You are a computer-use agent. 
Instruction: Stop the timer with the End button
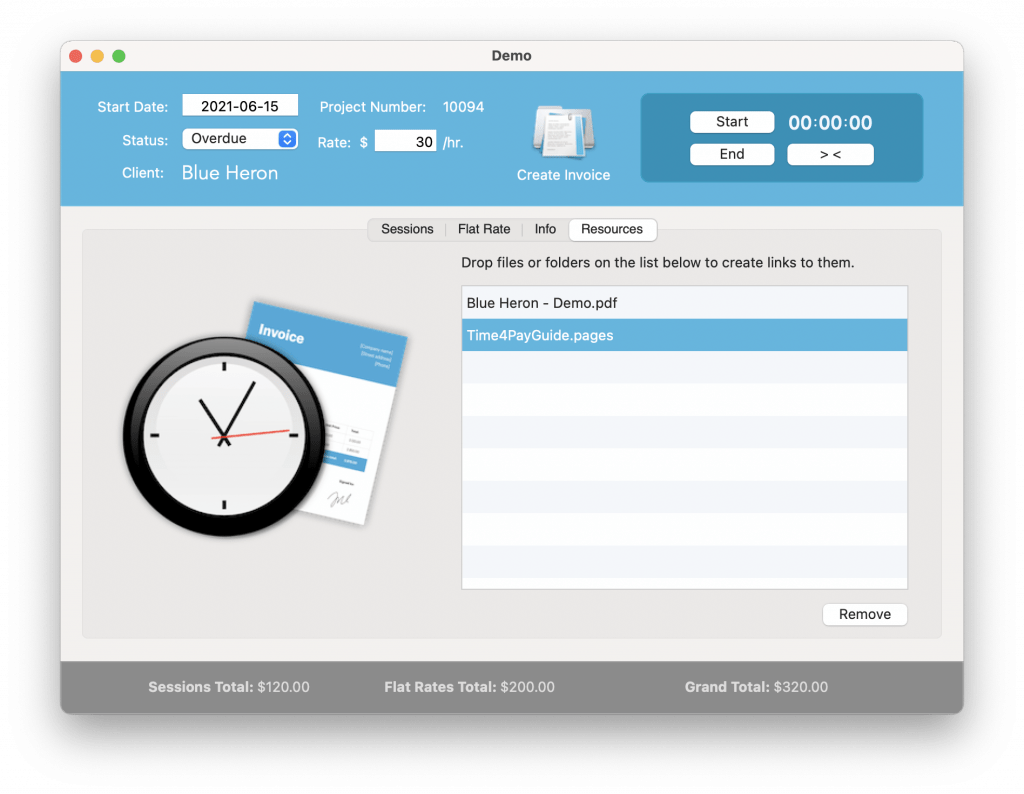731,154
